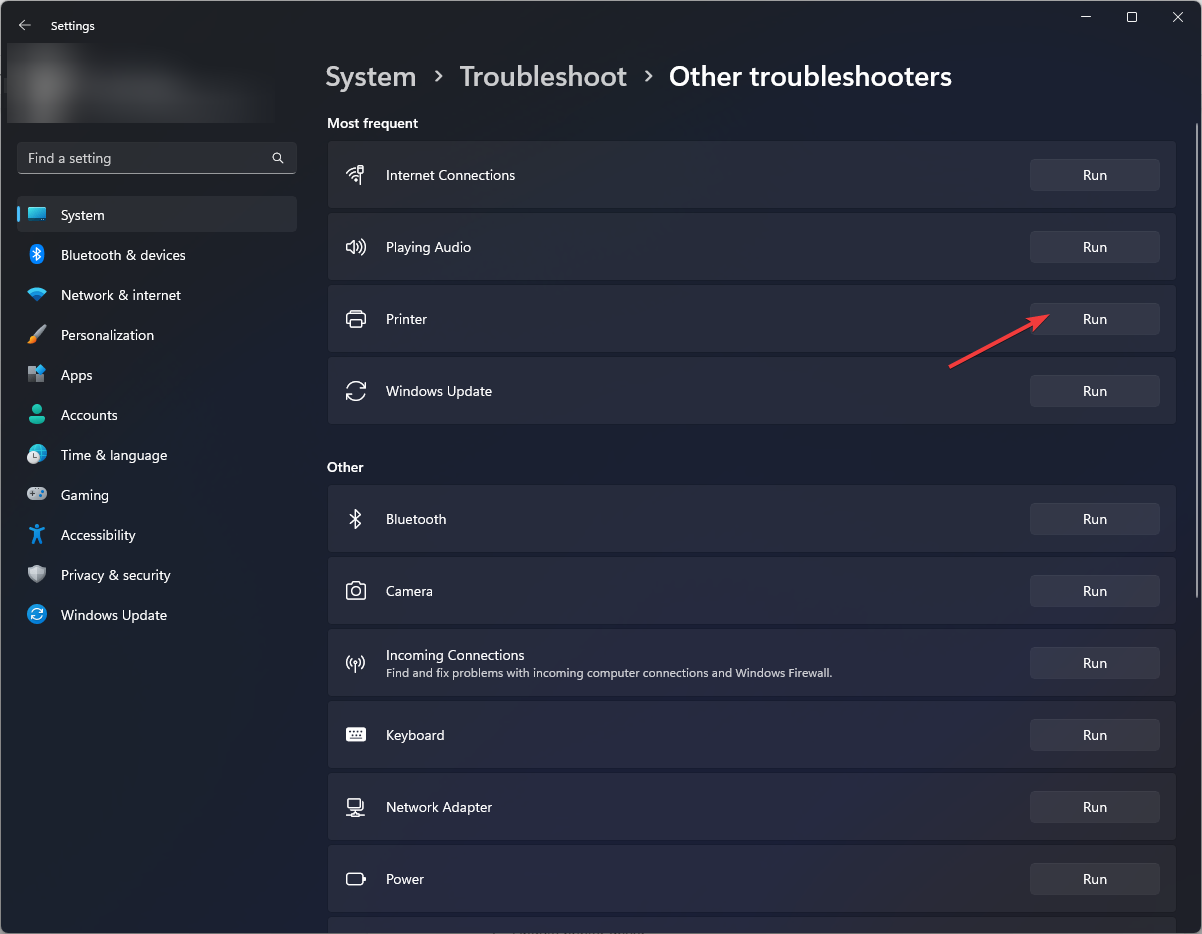Click the Incoming Connections antenna icon
The height and width of the screenshot is (934, 1202).
click(x=355, y=663)
